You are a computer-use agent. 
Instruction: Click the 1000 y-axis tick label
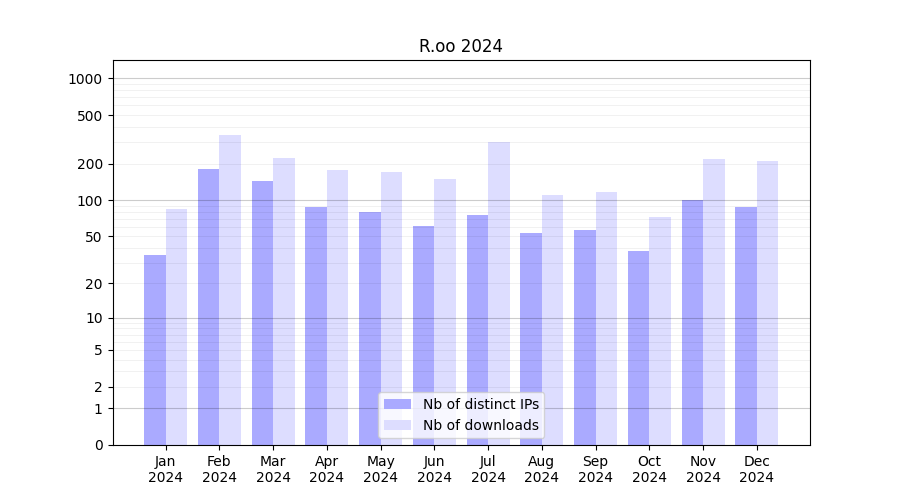(87, 79)
